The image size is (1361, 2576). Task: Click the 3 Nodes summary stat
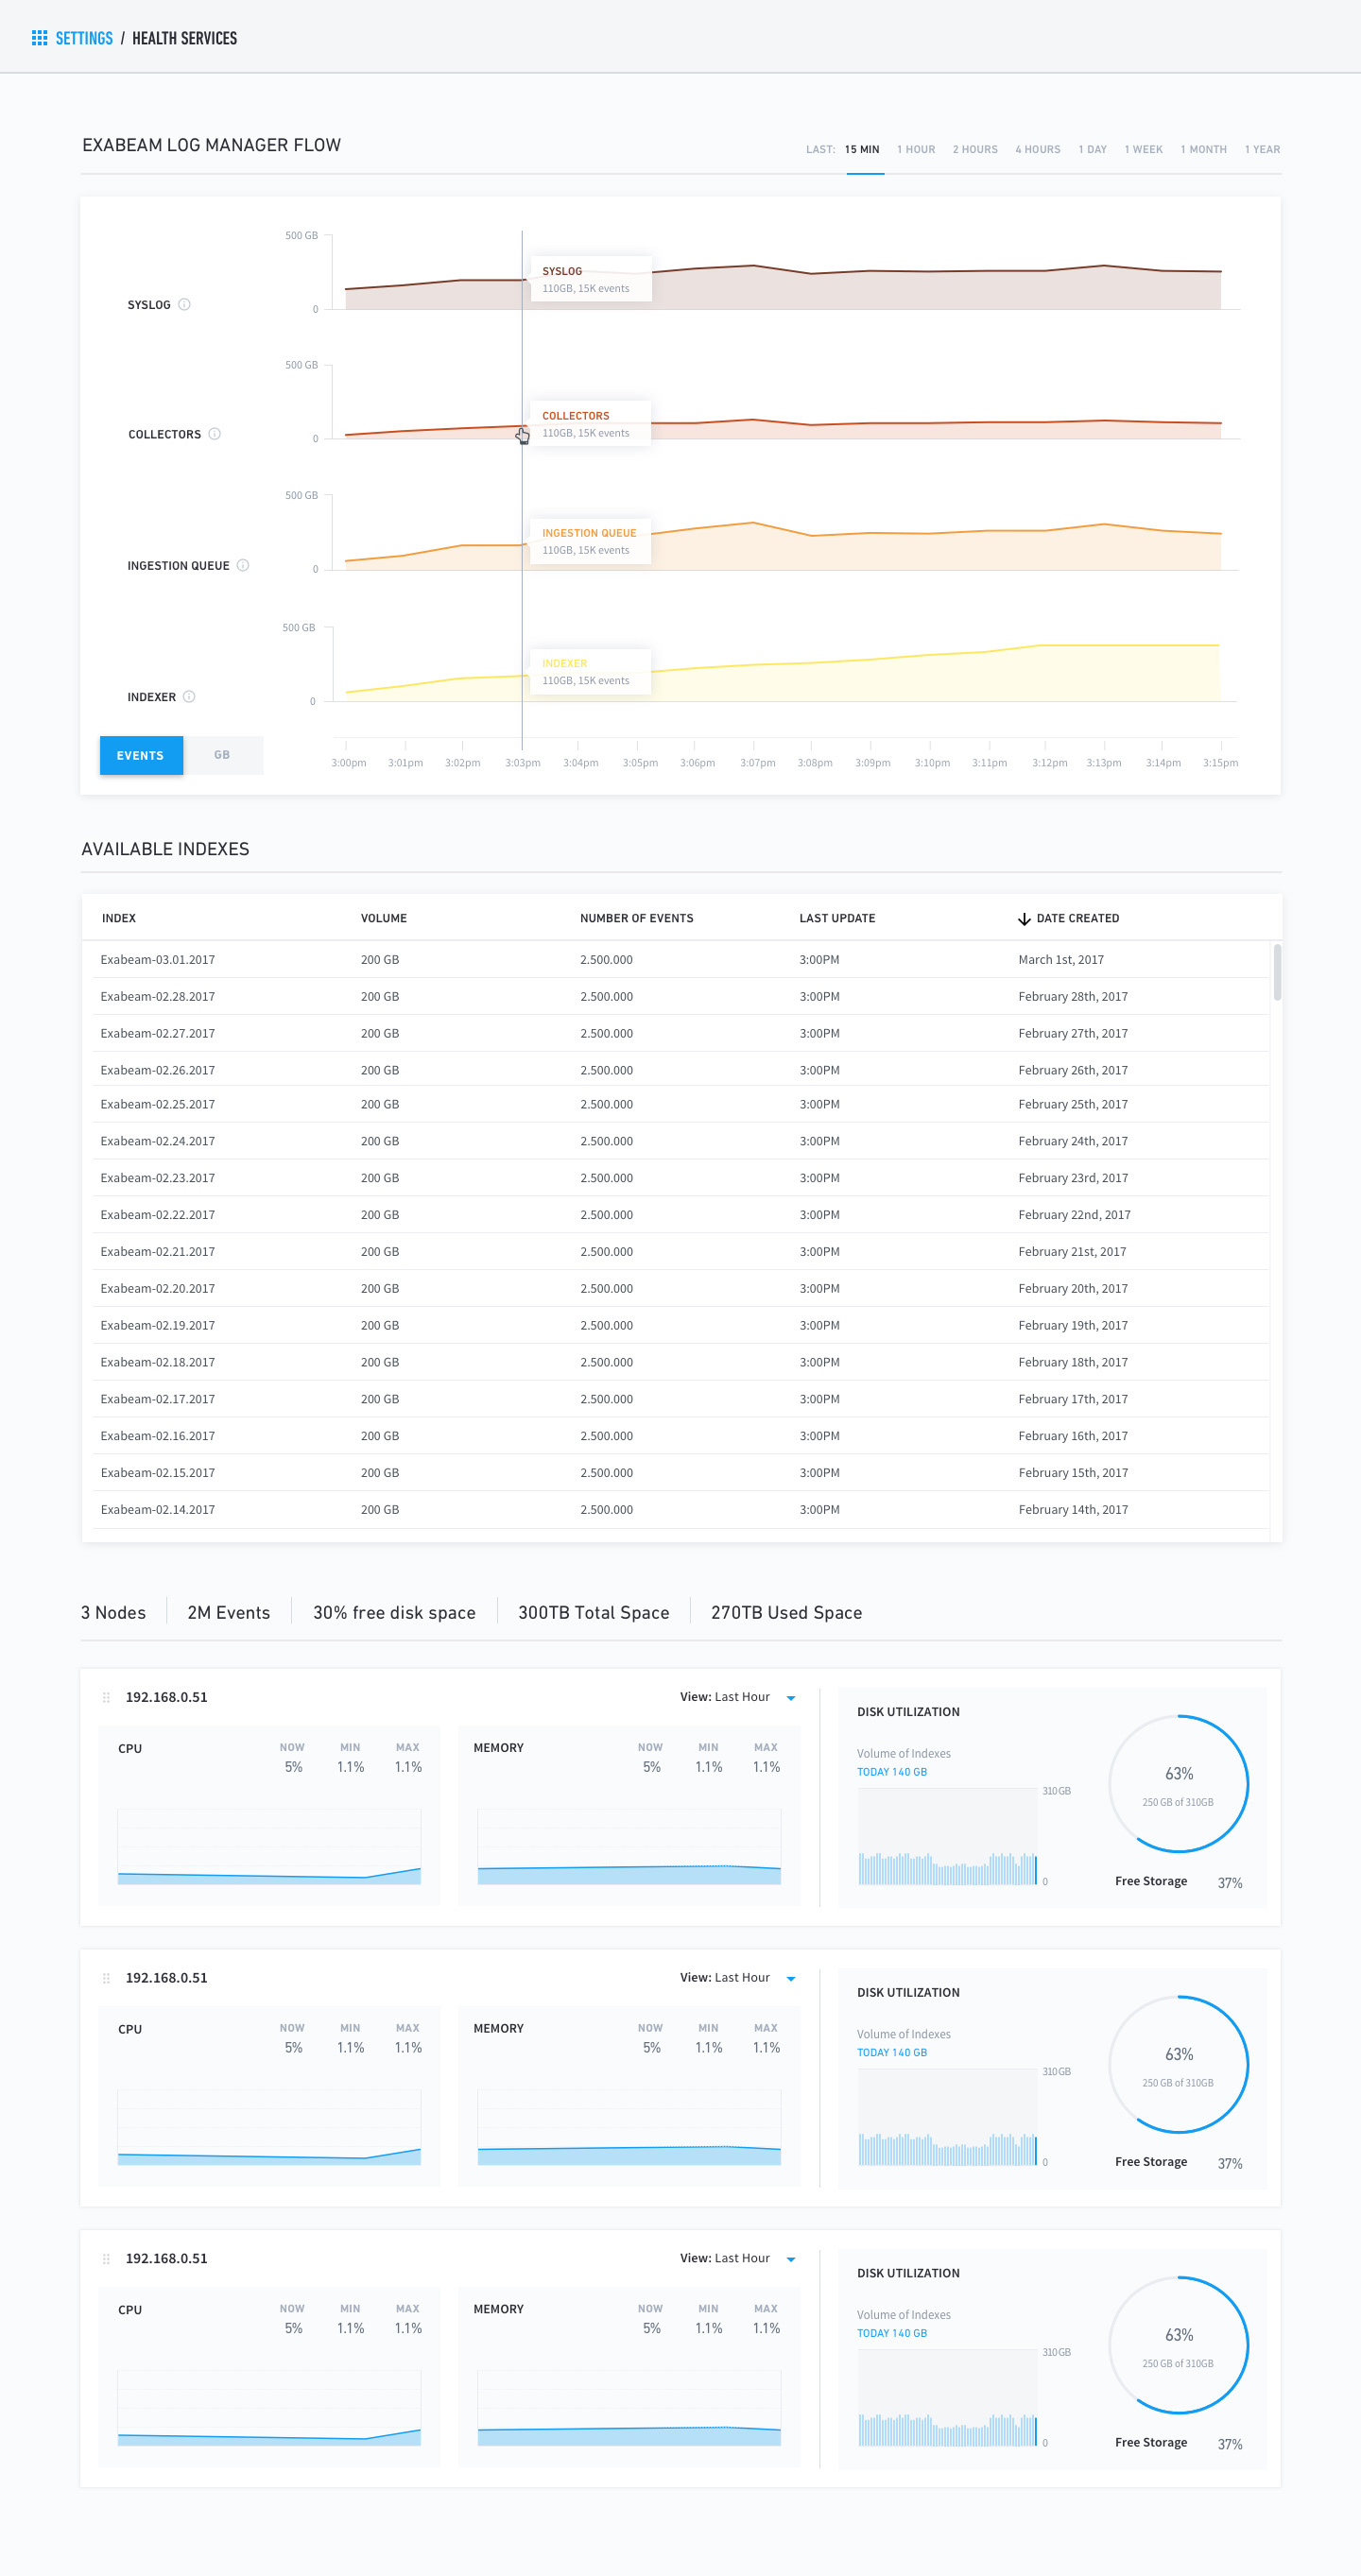coord(113,1612)
